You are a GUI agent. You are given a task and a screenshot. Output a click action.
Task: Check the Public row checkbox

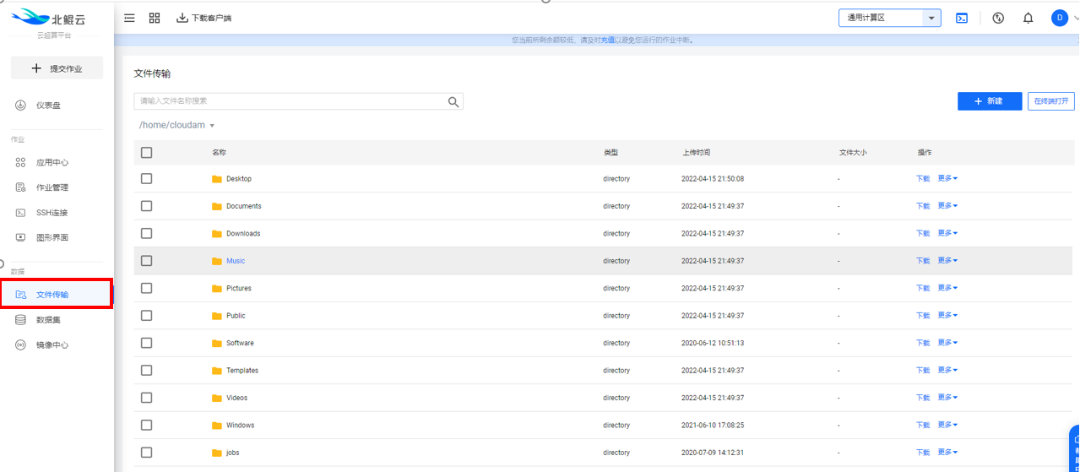coord(146,316)
